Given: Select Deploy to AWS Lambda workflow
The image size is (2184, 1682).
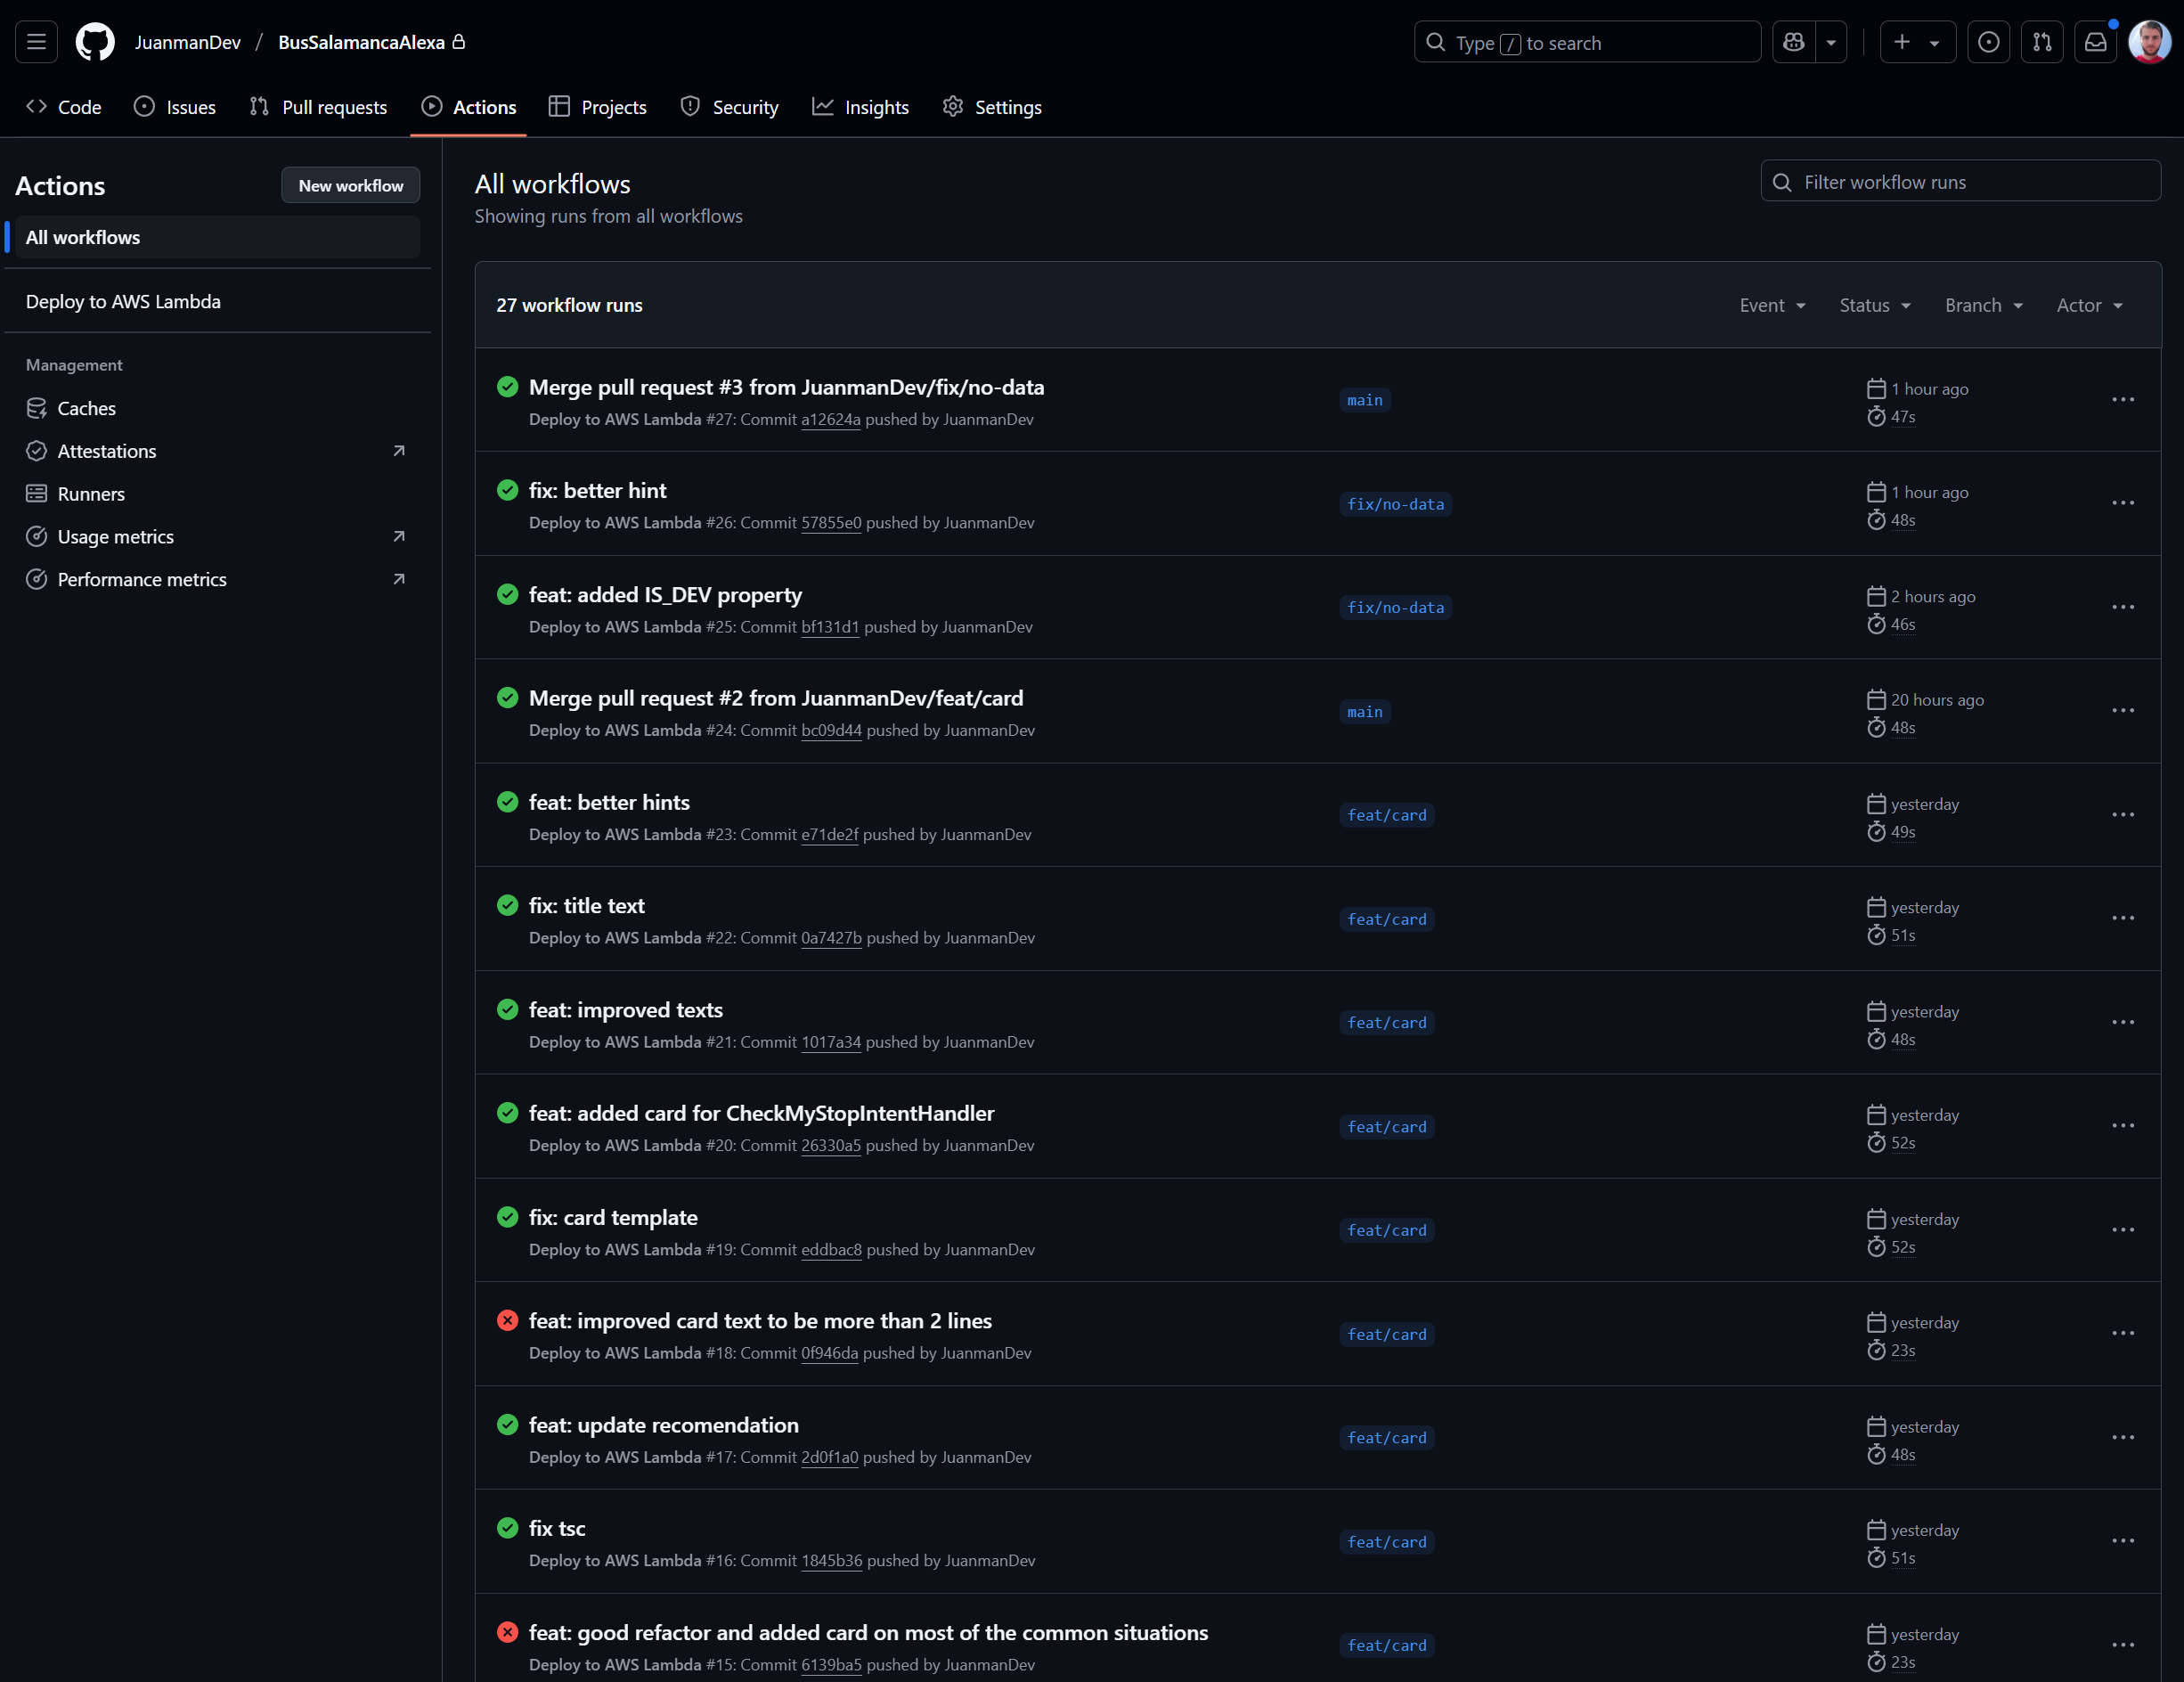Looking at the screenshot, I should 123,301.
